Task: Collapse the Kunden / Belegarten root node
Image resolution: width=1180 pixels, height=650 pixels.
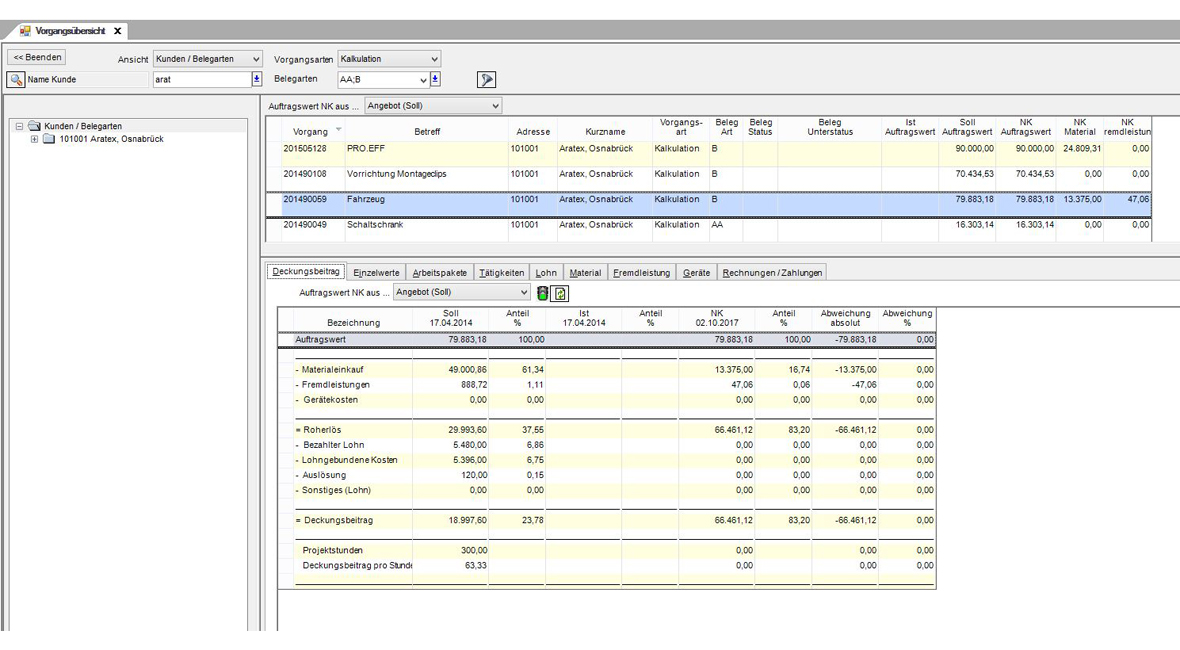Action: 19,127
